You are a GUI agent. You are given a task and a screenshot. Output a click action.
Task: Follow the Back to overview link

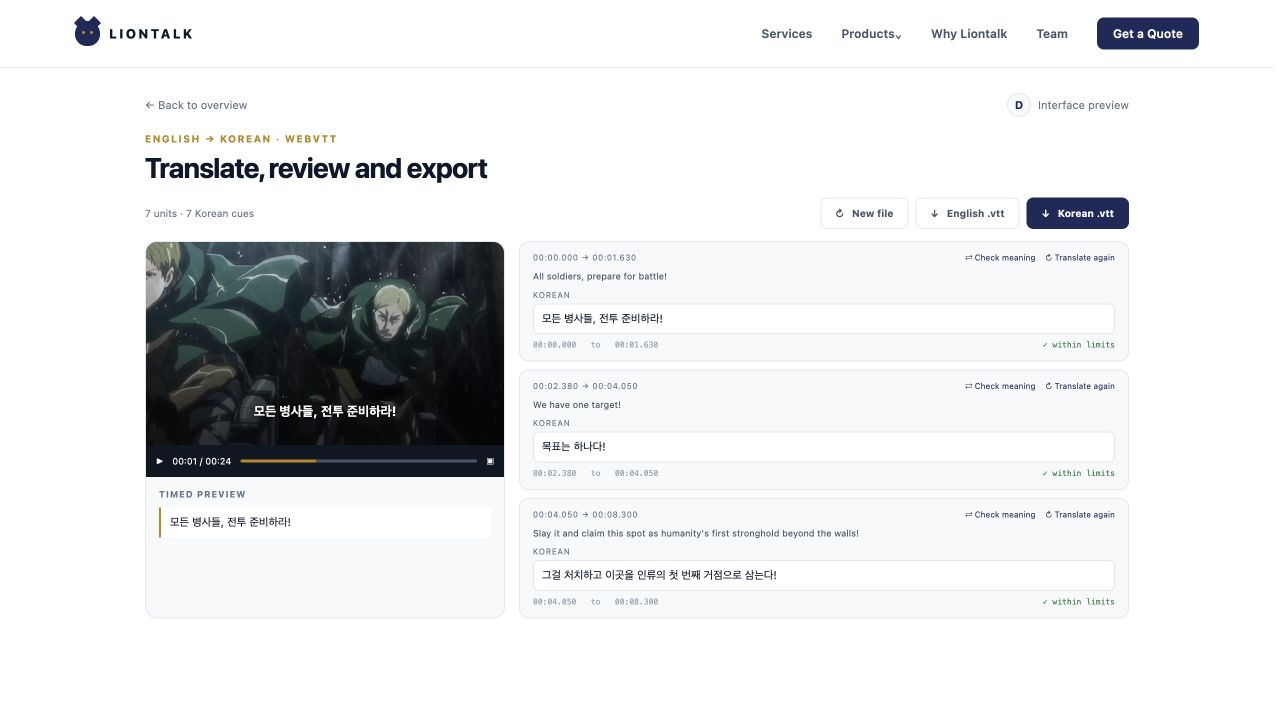tap(196, 105)
